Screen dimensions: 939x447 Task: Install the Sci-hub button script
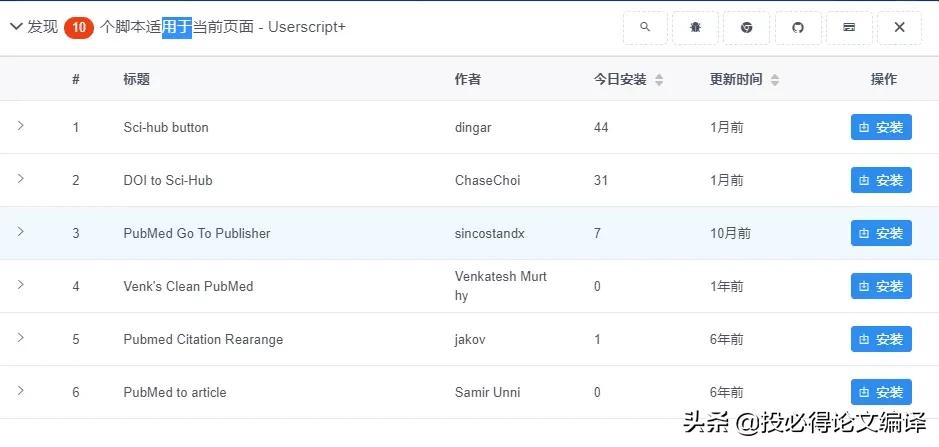tap(881, 127)
